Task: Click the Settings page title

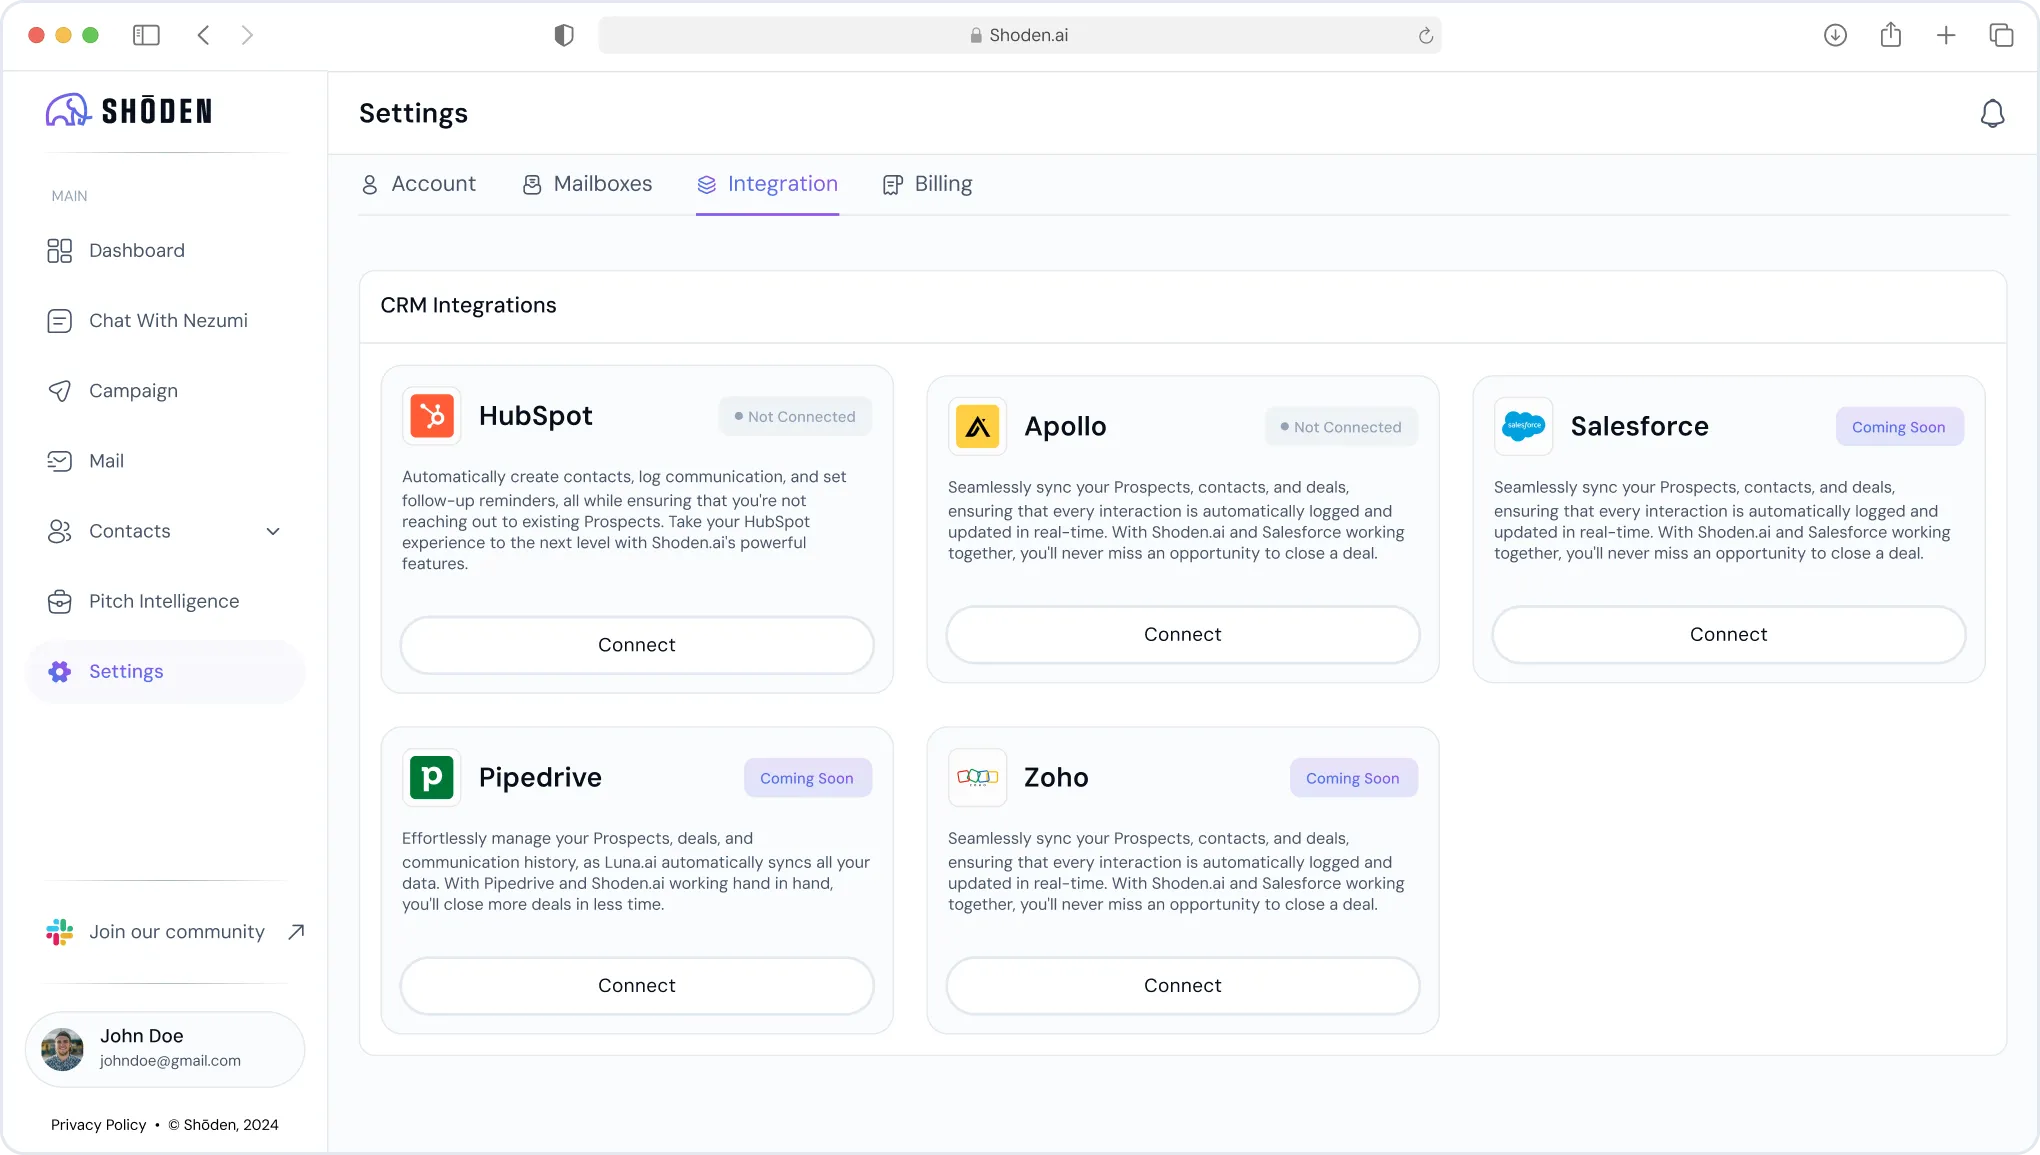Action: (x=413, y=113)
